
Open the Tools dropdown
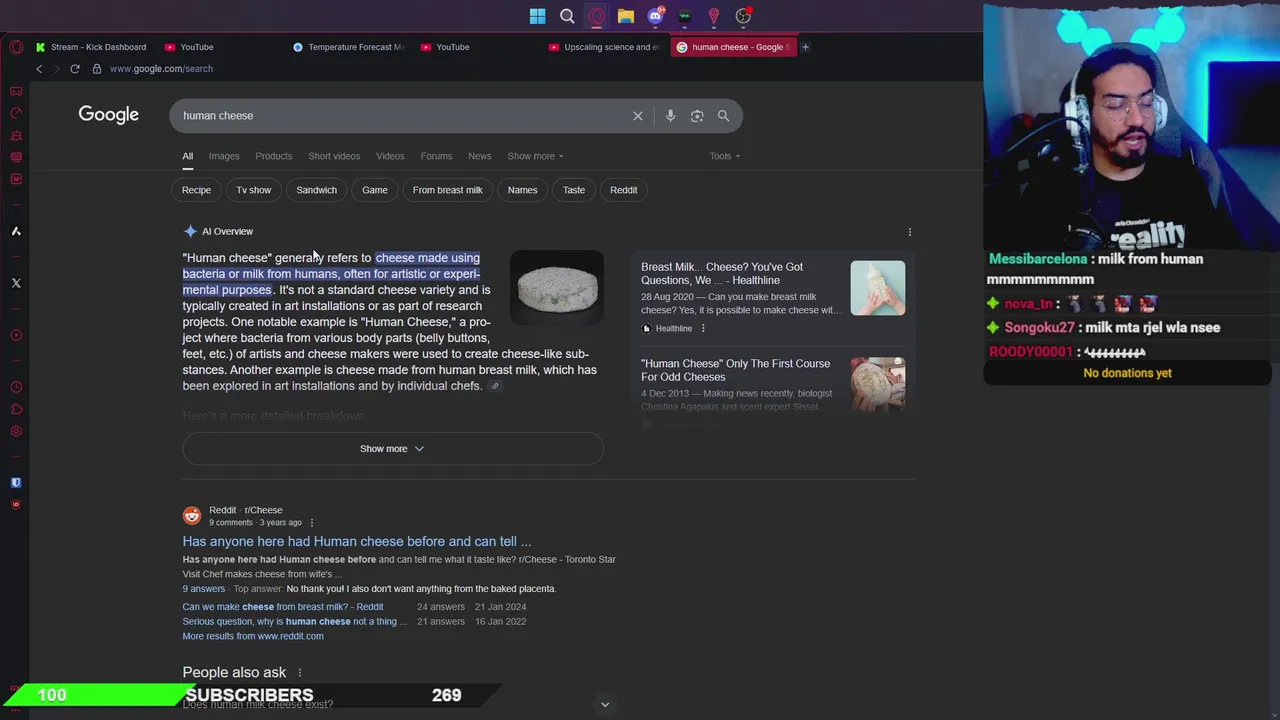pyautogui.click(x=725, y=156)
